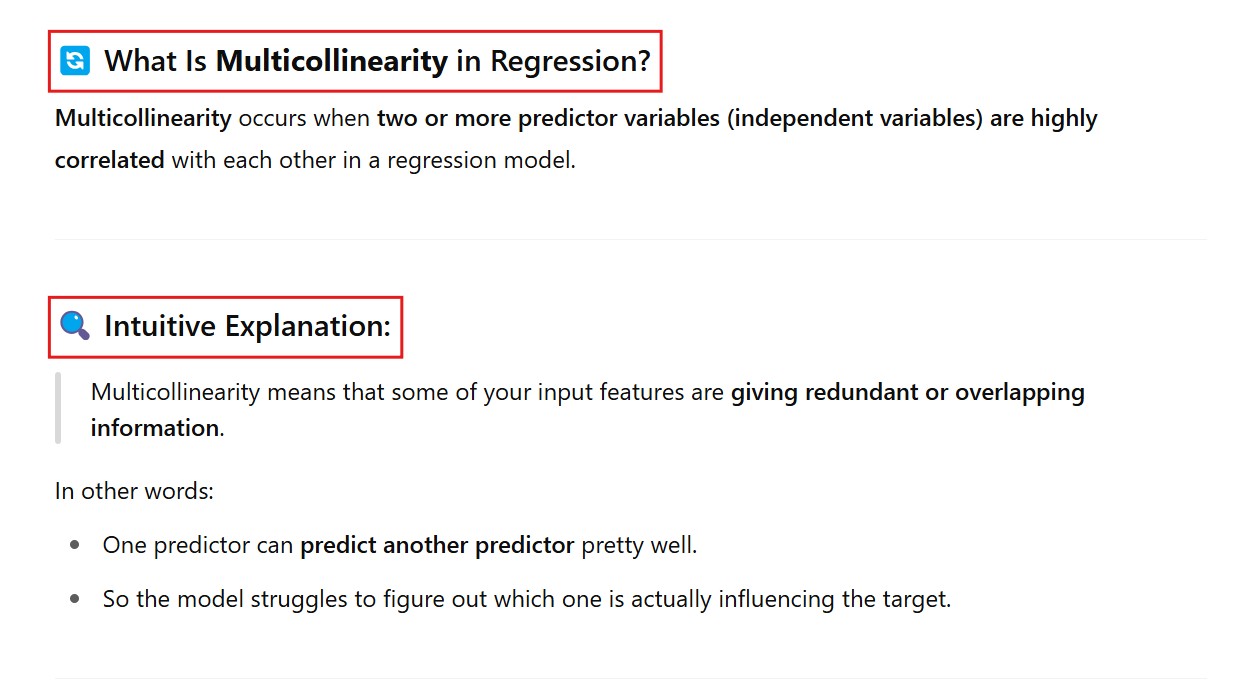The height and width of the screenshot is (691, 1259).
Task: Click bold phrase "giving redundant or overlapping"
Action: click(x=907, y=392)
